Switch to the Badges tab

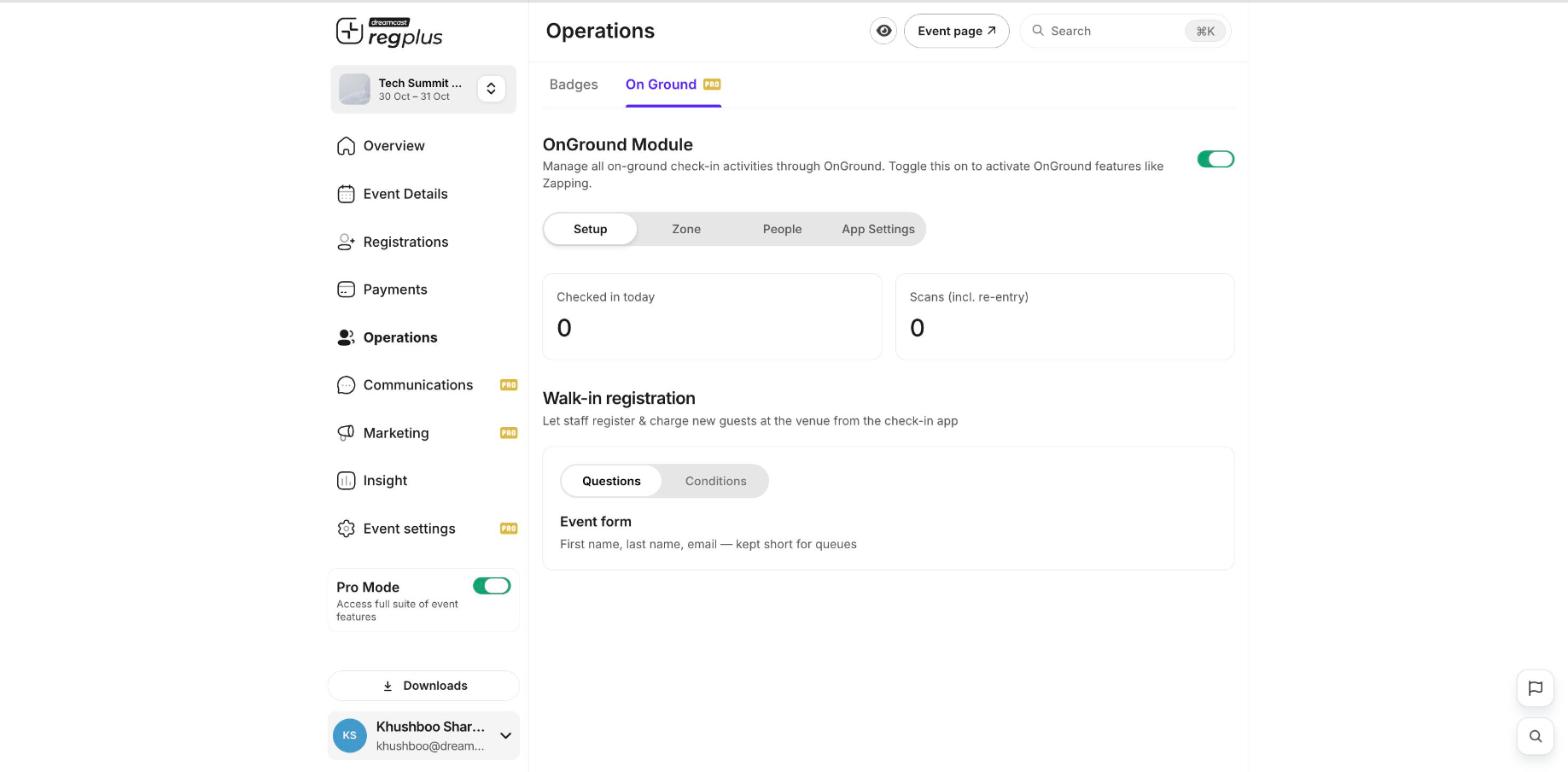pyautogui.click(x=573, y=84)
